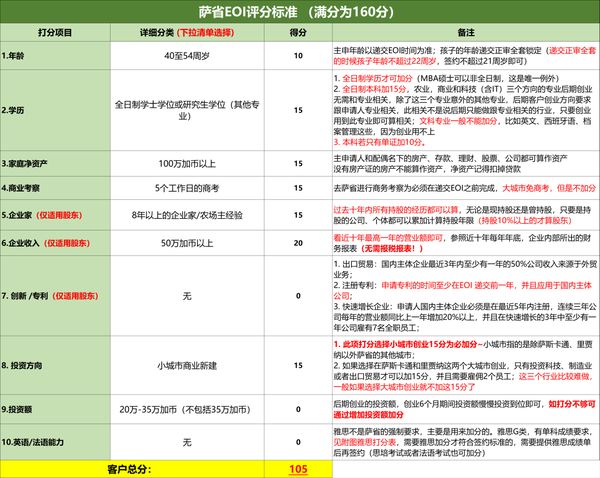Image resolution: width=600 pixels, height=478 pixels.
Task: Select the '打分项目' column header
Action: tap(55, 33)
